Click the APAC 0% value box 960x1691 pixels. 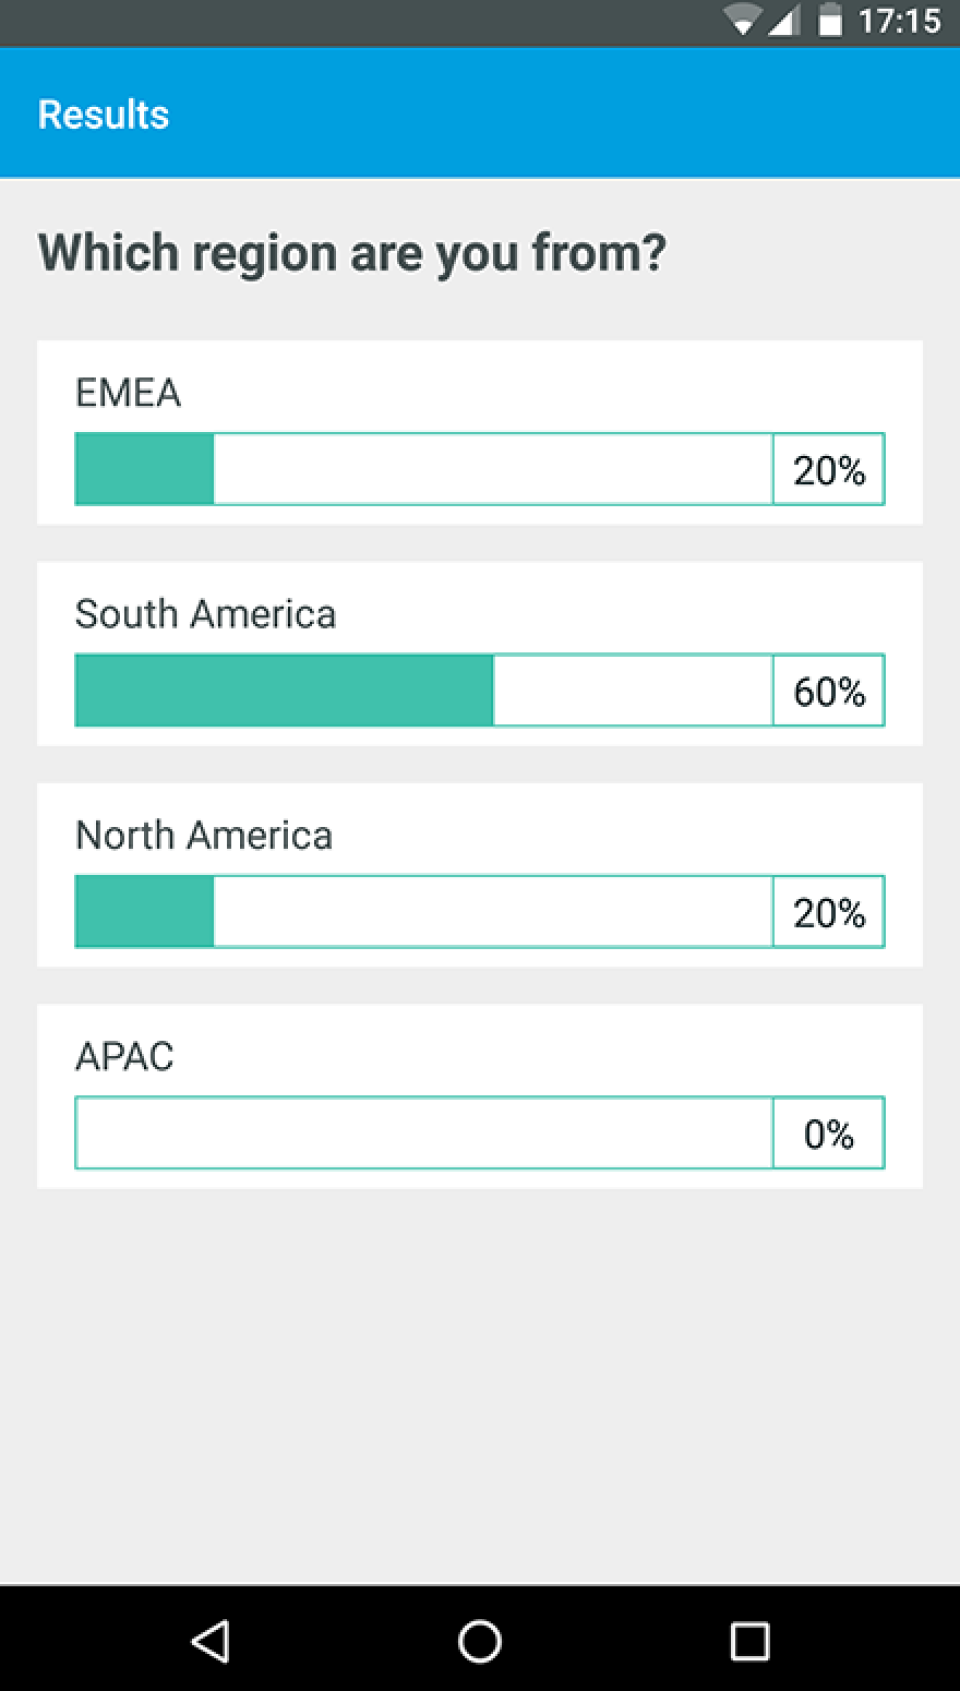pos(829,1134)
